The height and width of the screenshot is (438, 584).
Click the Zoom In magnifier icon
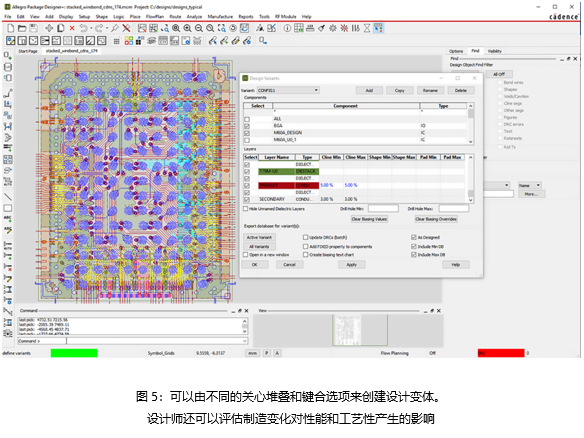pos(187,28)
